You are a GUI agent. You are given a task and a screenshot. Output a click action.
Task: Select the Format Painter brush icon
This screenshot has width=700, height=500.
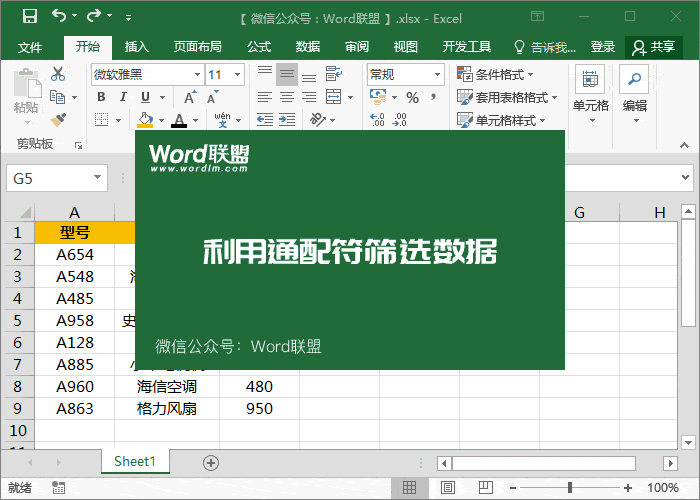(x=58, y=120)
